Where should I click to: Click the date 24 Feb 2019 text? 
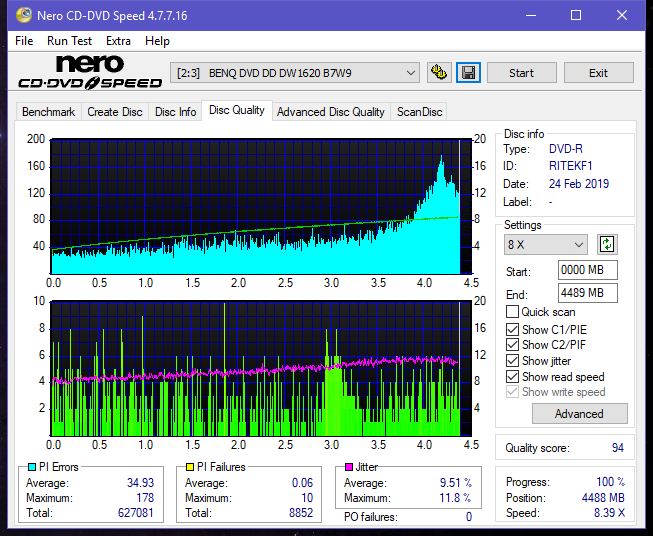(x=579, y=184)
